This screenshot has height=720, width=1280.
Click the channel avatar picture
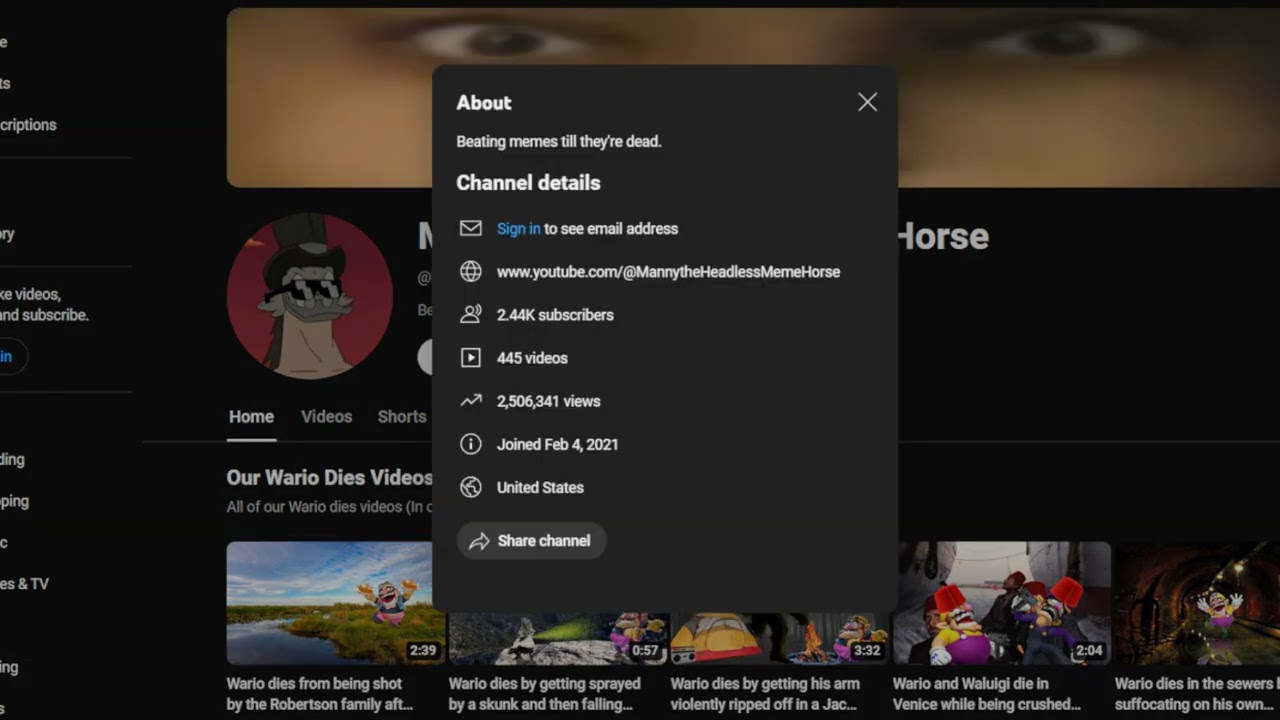pos(310,296)
